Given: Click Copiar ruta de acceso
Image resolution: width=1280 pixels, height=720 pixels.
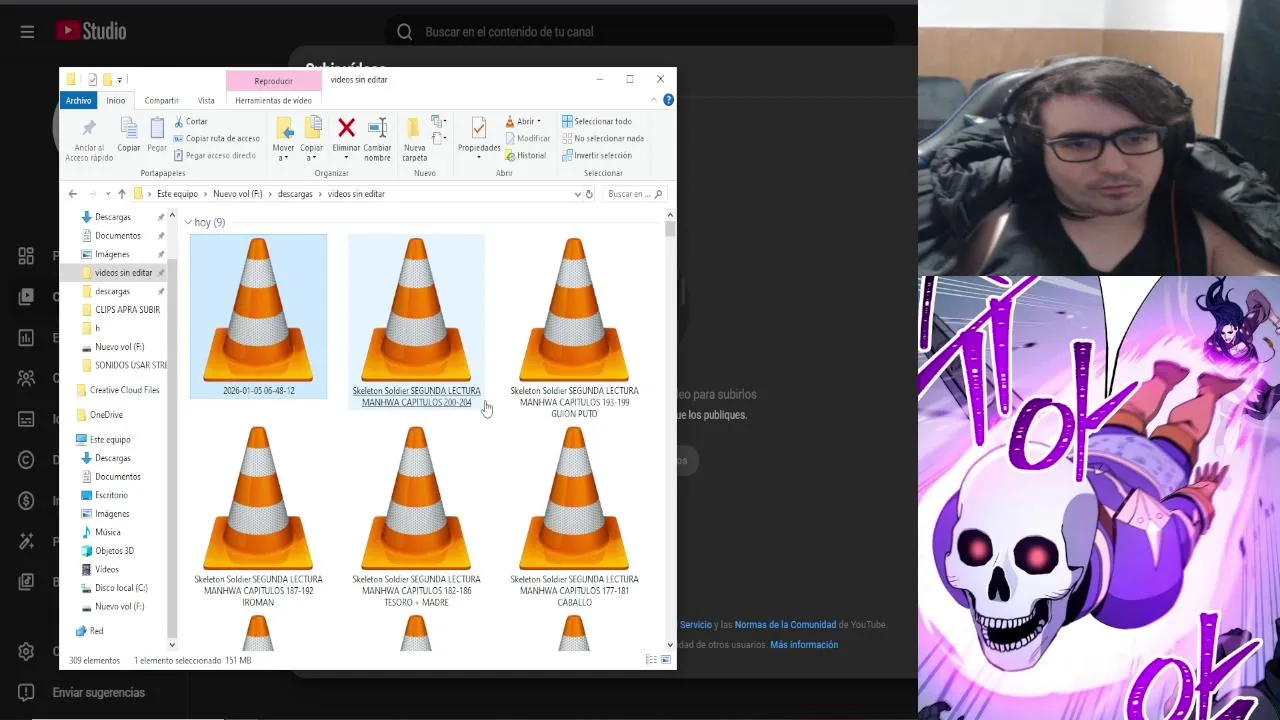Looking at the screenshot, I should click(x=216, y=138).
